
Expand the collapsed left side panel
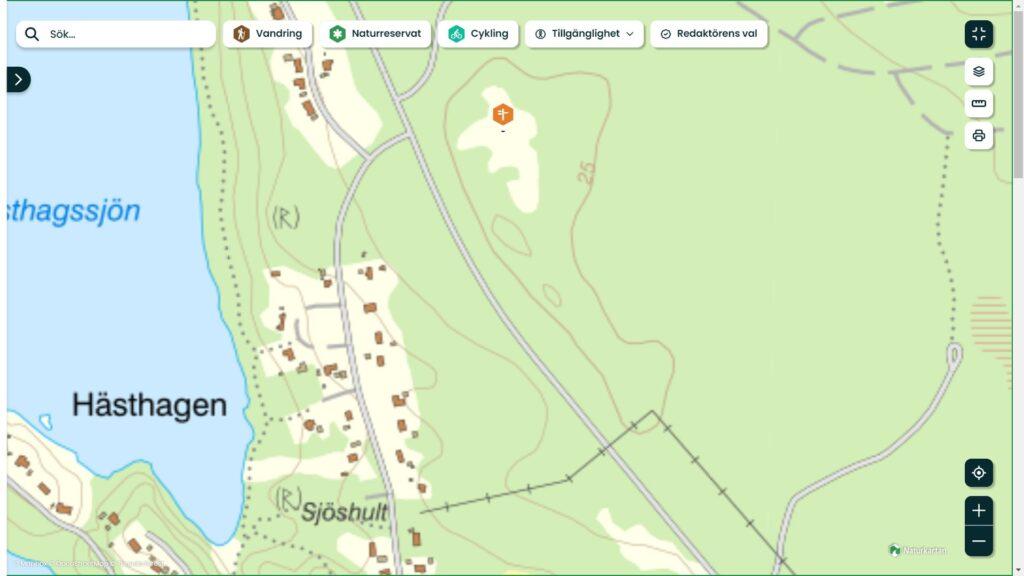pos(18,80)
